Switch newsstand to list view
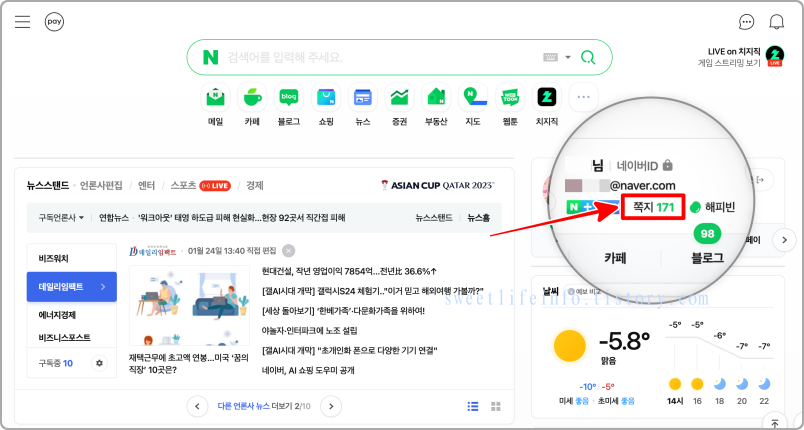Screen dimensions: 804x430 (x=473, y=406)
